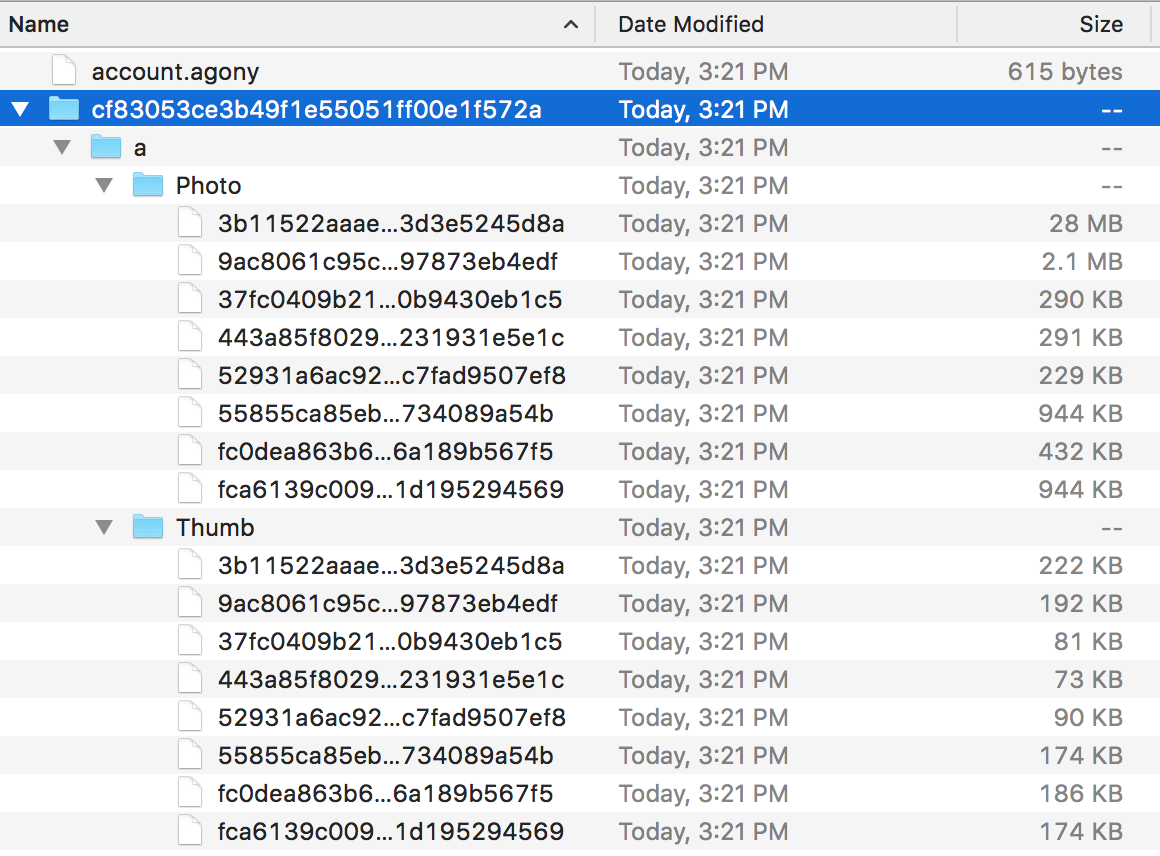
Task: Click the Thumb folder icon
Action: (148, 527)
